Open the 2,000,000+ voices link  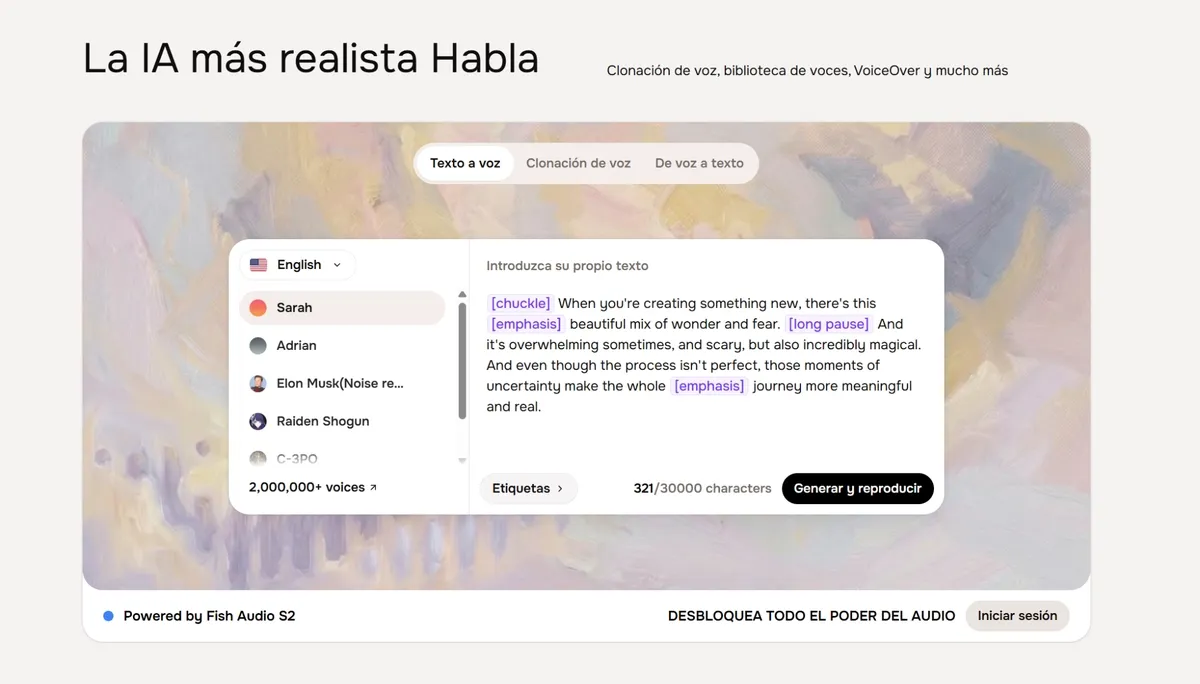[313, 487]
